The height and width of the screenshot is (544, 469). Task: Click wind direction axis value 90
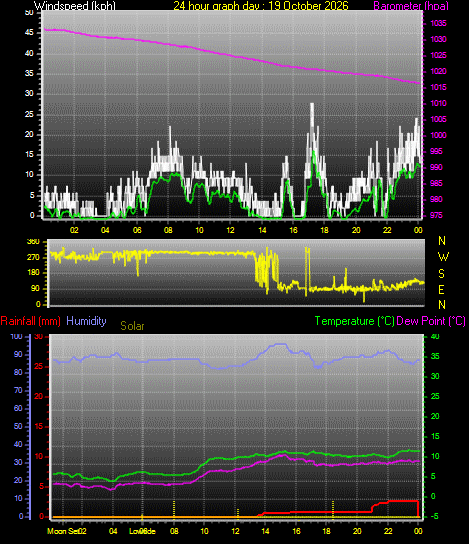[x=35, y=289]
